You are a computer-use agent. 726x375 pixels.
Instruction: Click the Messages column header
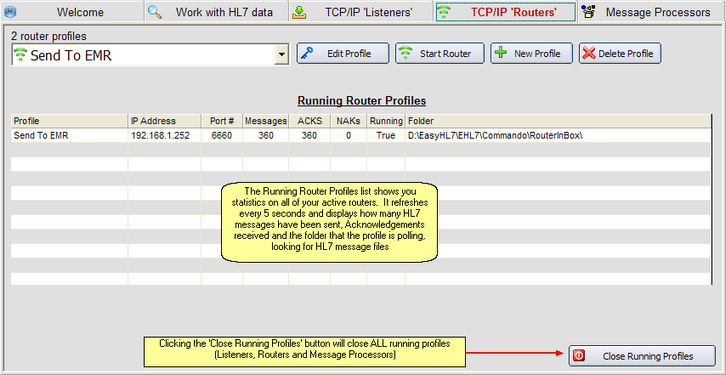pyautogui.click(x=266, y=121)
